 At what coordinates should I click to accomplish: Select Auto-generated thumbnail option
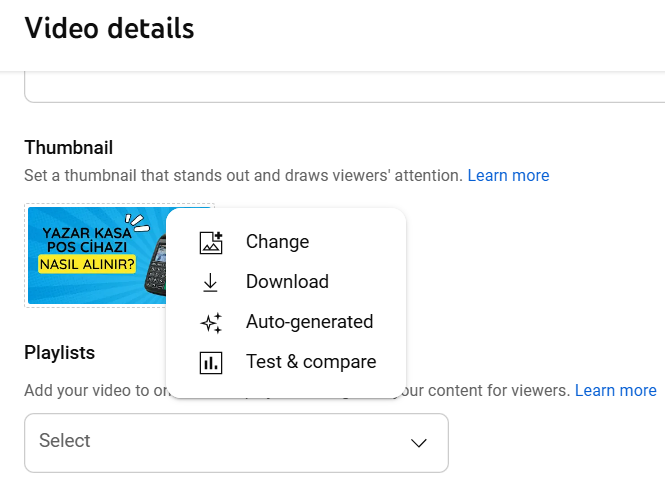286,322
